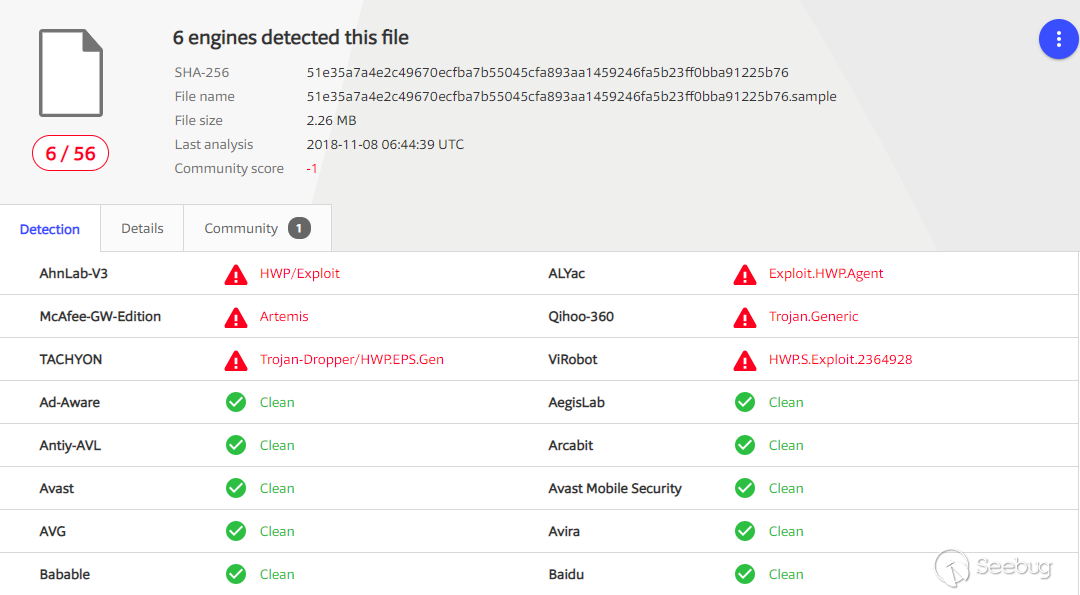Click the alert icon for Exploit.HWP.Agent
The image size is (1080, 595).
(x=745, y=274)
